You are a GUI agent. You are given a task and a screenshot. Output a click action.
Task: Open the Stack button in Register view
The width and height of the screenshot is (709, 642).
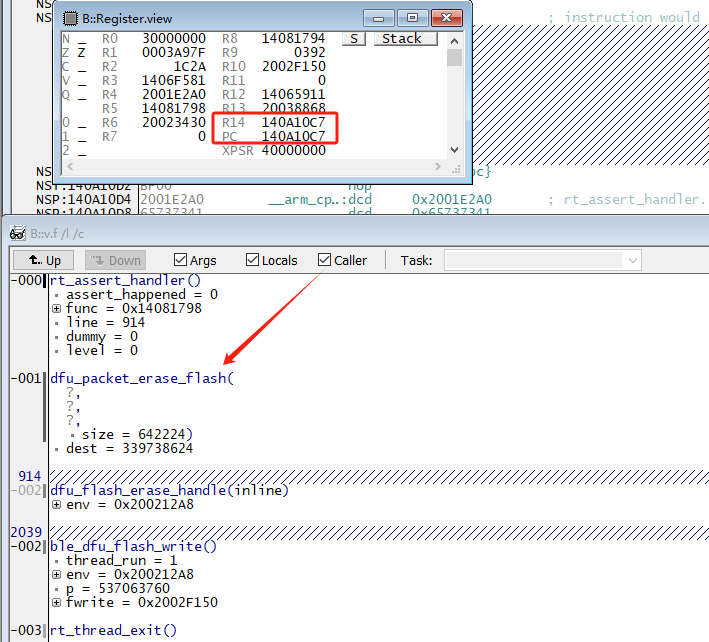(406, 38)
